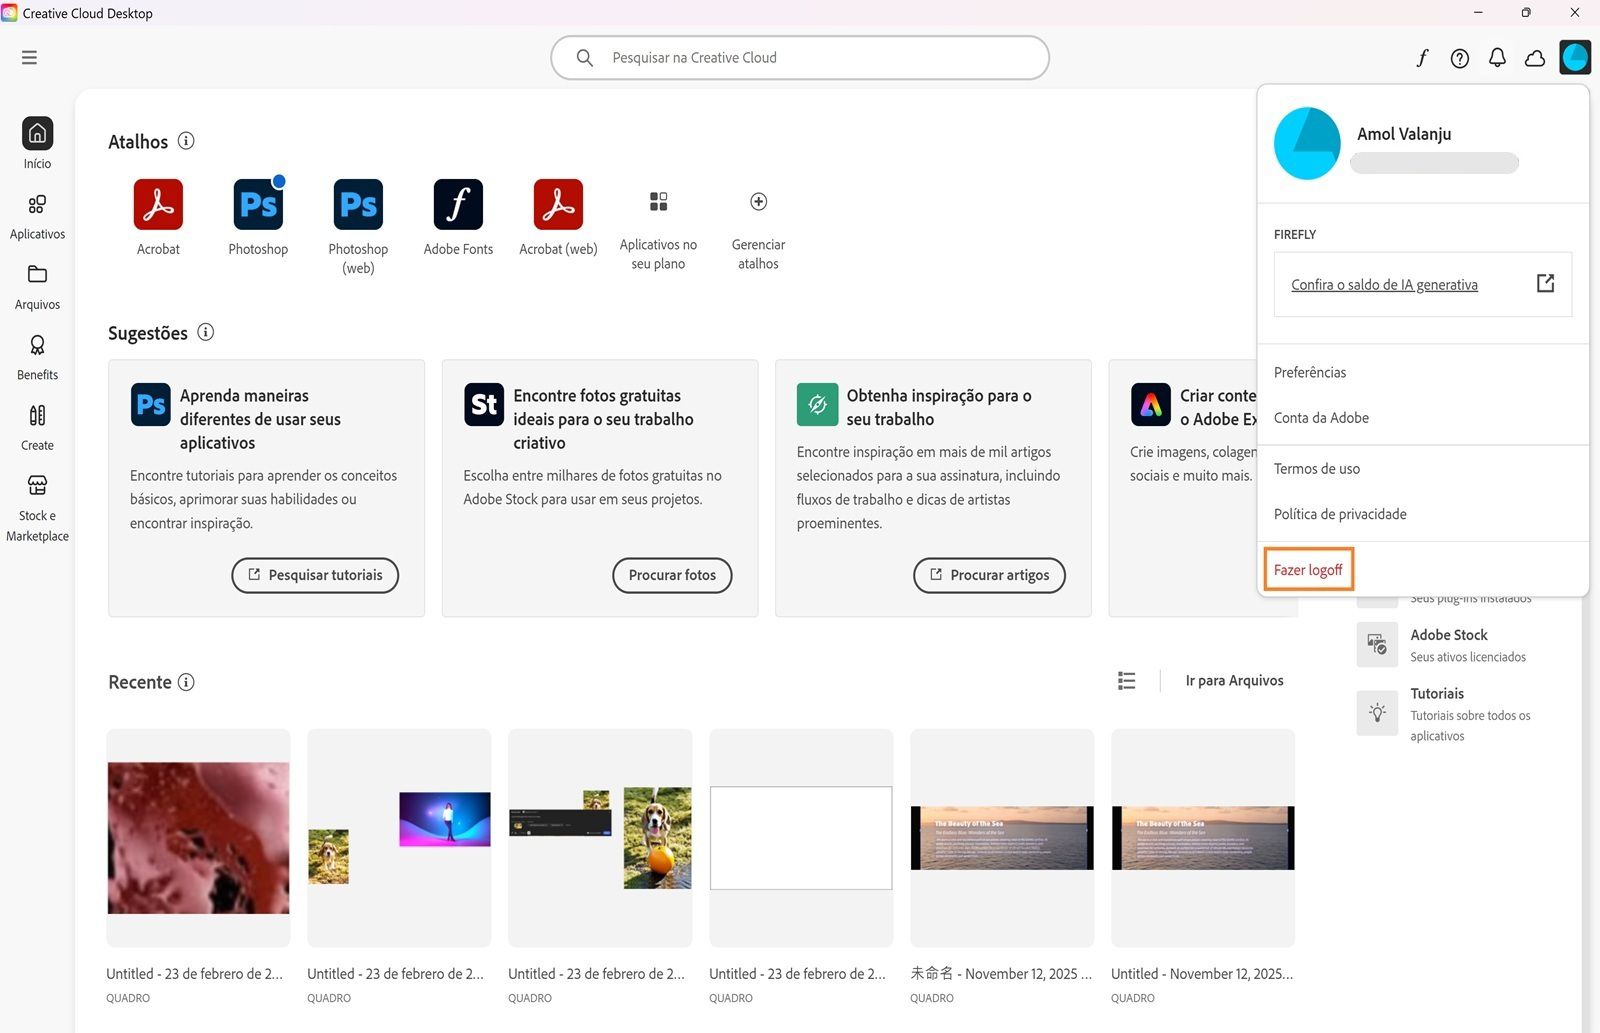This screenshot has height=1033, width=1600.
Task: Show info for the Sugestões section
Action: click(x=205, y=332)
